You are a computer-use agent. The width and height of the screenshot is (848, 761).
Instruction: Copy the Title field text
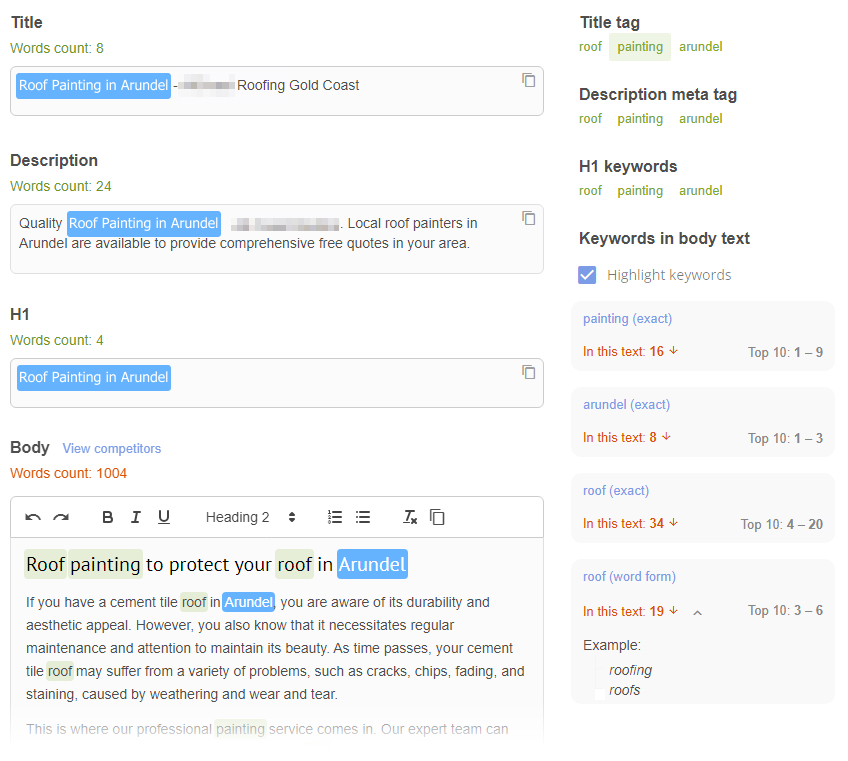pyautogui.click(x=528, y=80)
